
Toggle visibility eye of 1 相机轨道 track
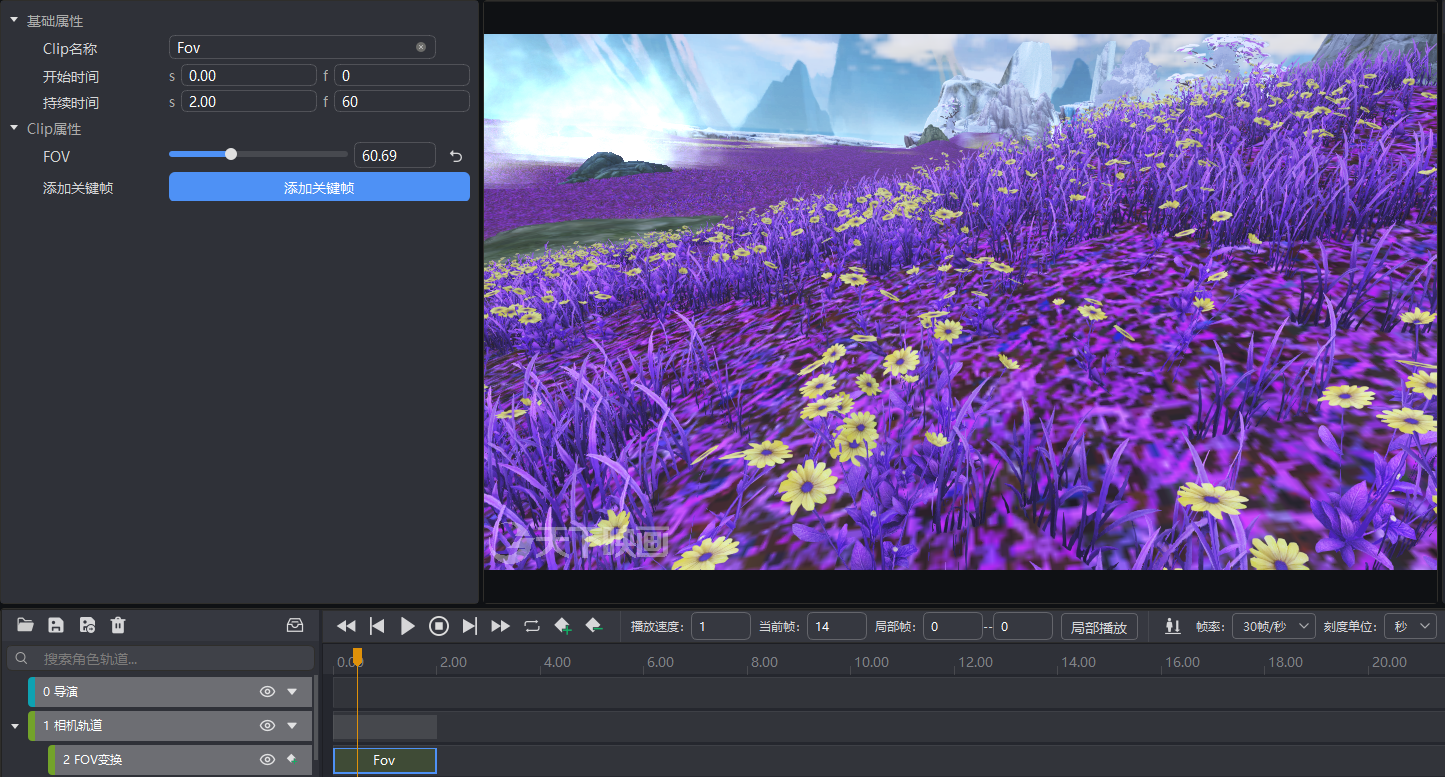[267, 725]
